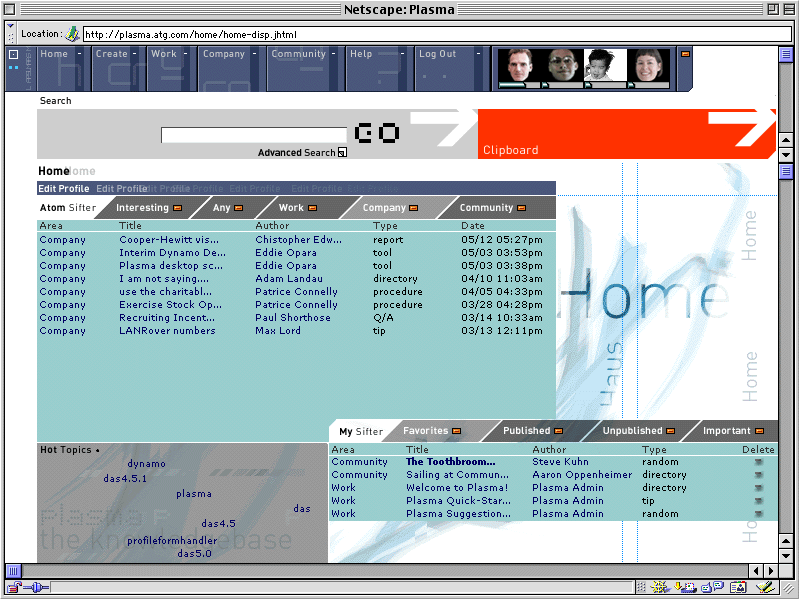Collapse the Community nav menu via its dash
799x599 pixels.
334,53
